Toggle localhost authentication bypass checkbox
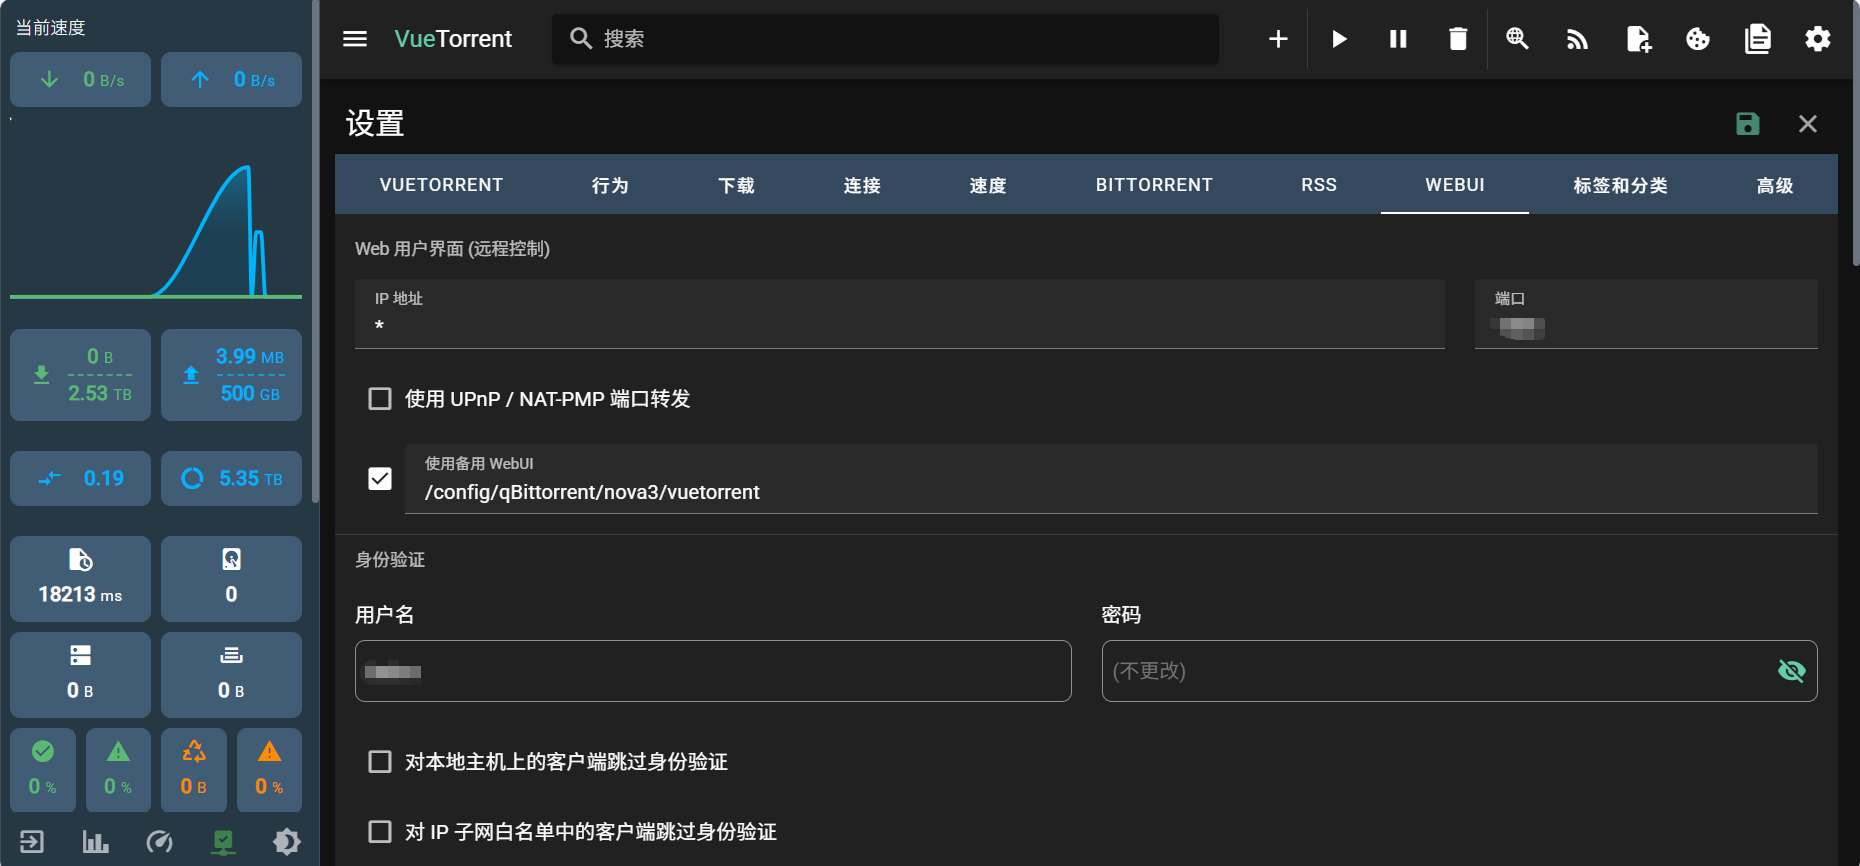Image resolution: width=1860 pixels, height=866 pixels. coord(380,762)
